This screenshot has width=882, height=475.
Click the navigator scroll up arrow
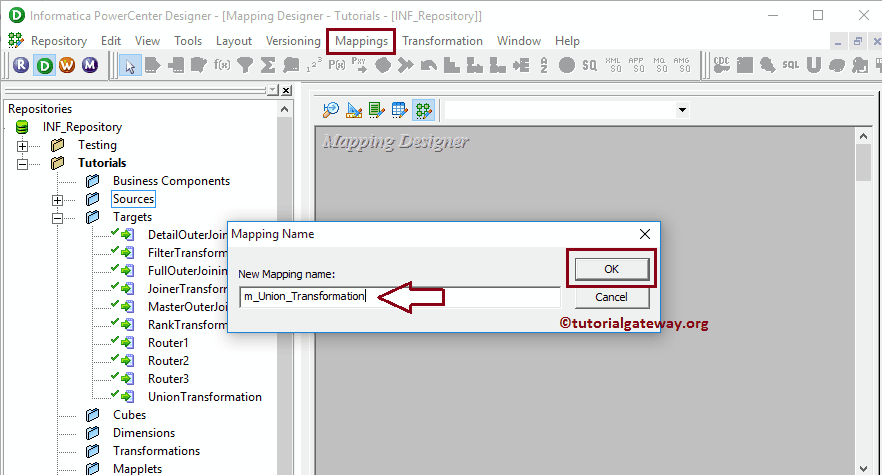284,109
